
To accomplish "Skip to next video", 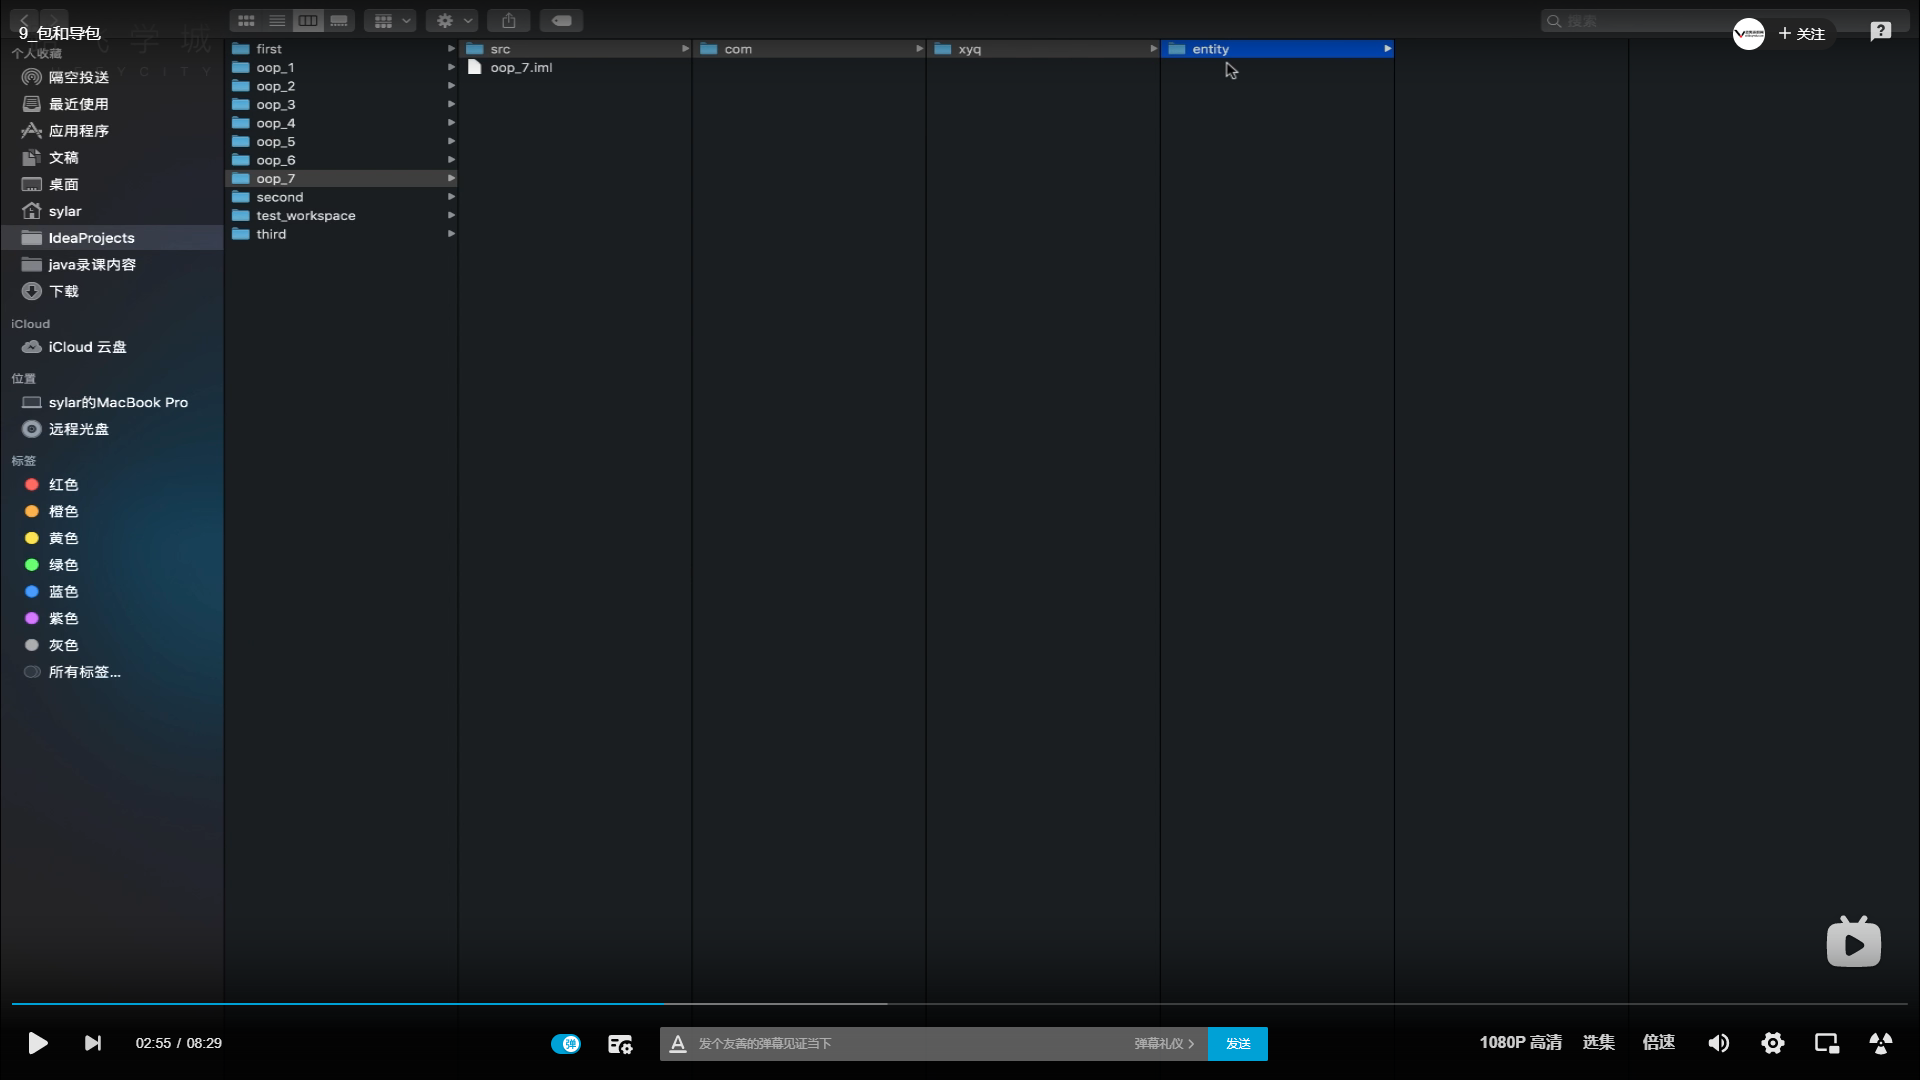I will click(x=92, y=1043).
